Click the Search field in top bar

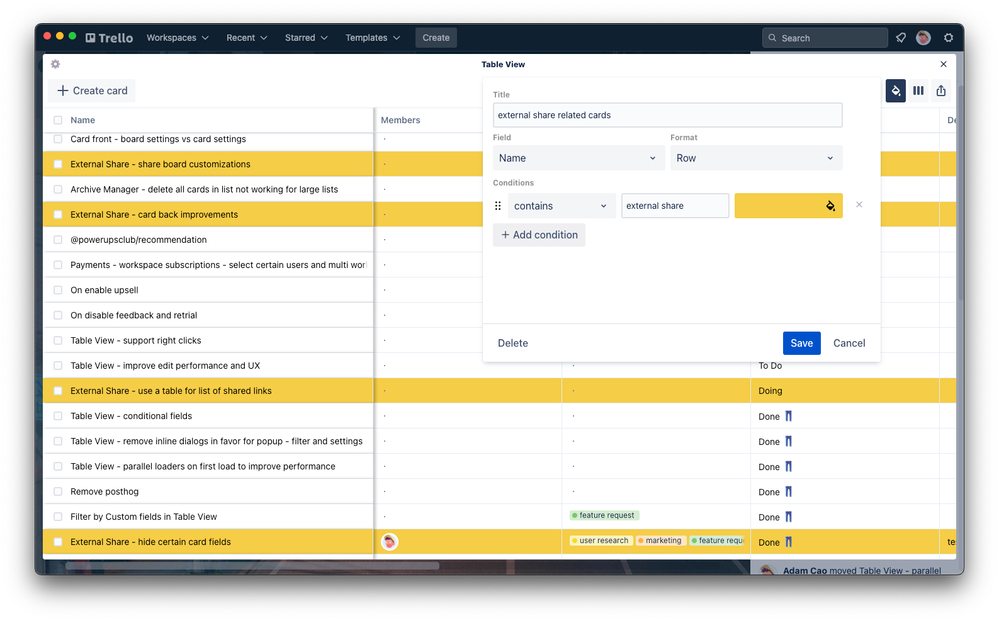[x=824, y=38]
